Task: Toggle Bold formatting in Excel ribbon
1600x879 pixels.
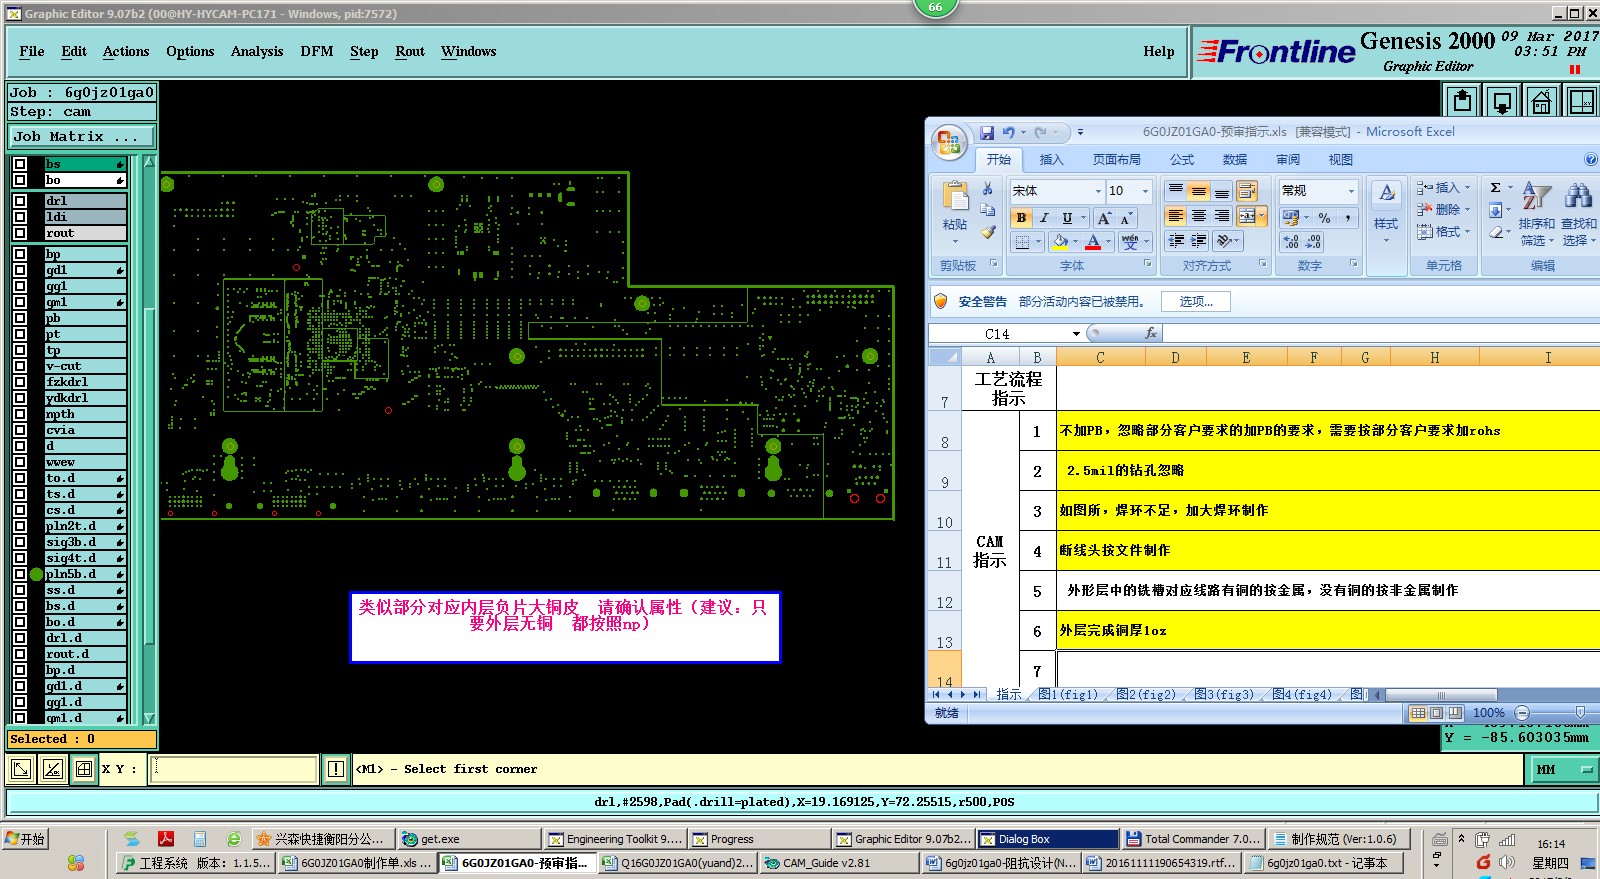Action: pyautogui.click(x=1021, y=218)
